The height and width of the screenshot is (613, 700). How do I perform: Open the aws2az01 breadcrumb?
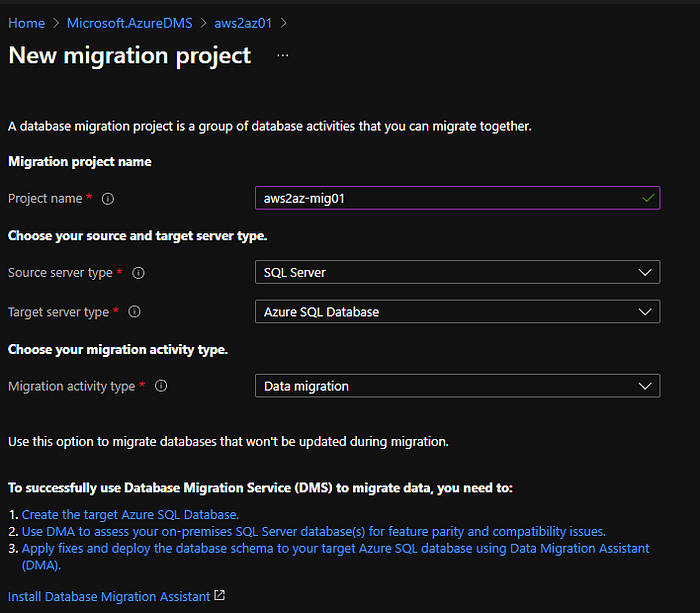pyautogui.click(x=243, y=22)
